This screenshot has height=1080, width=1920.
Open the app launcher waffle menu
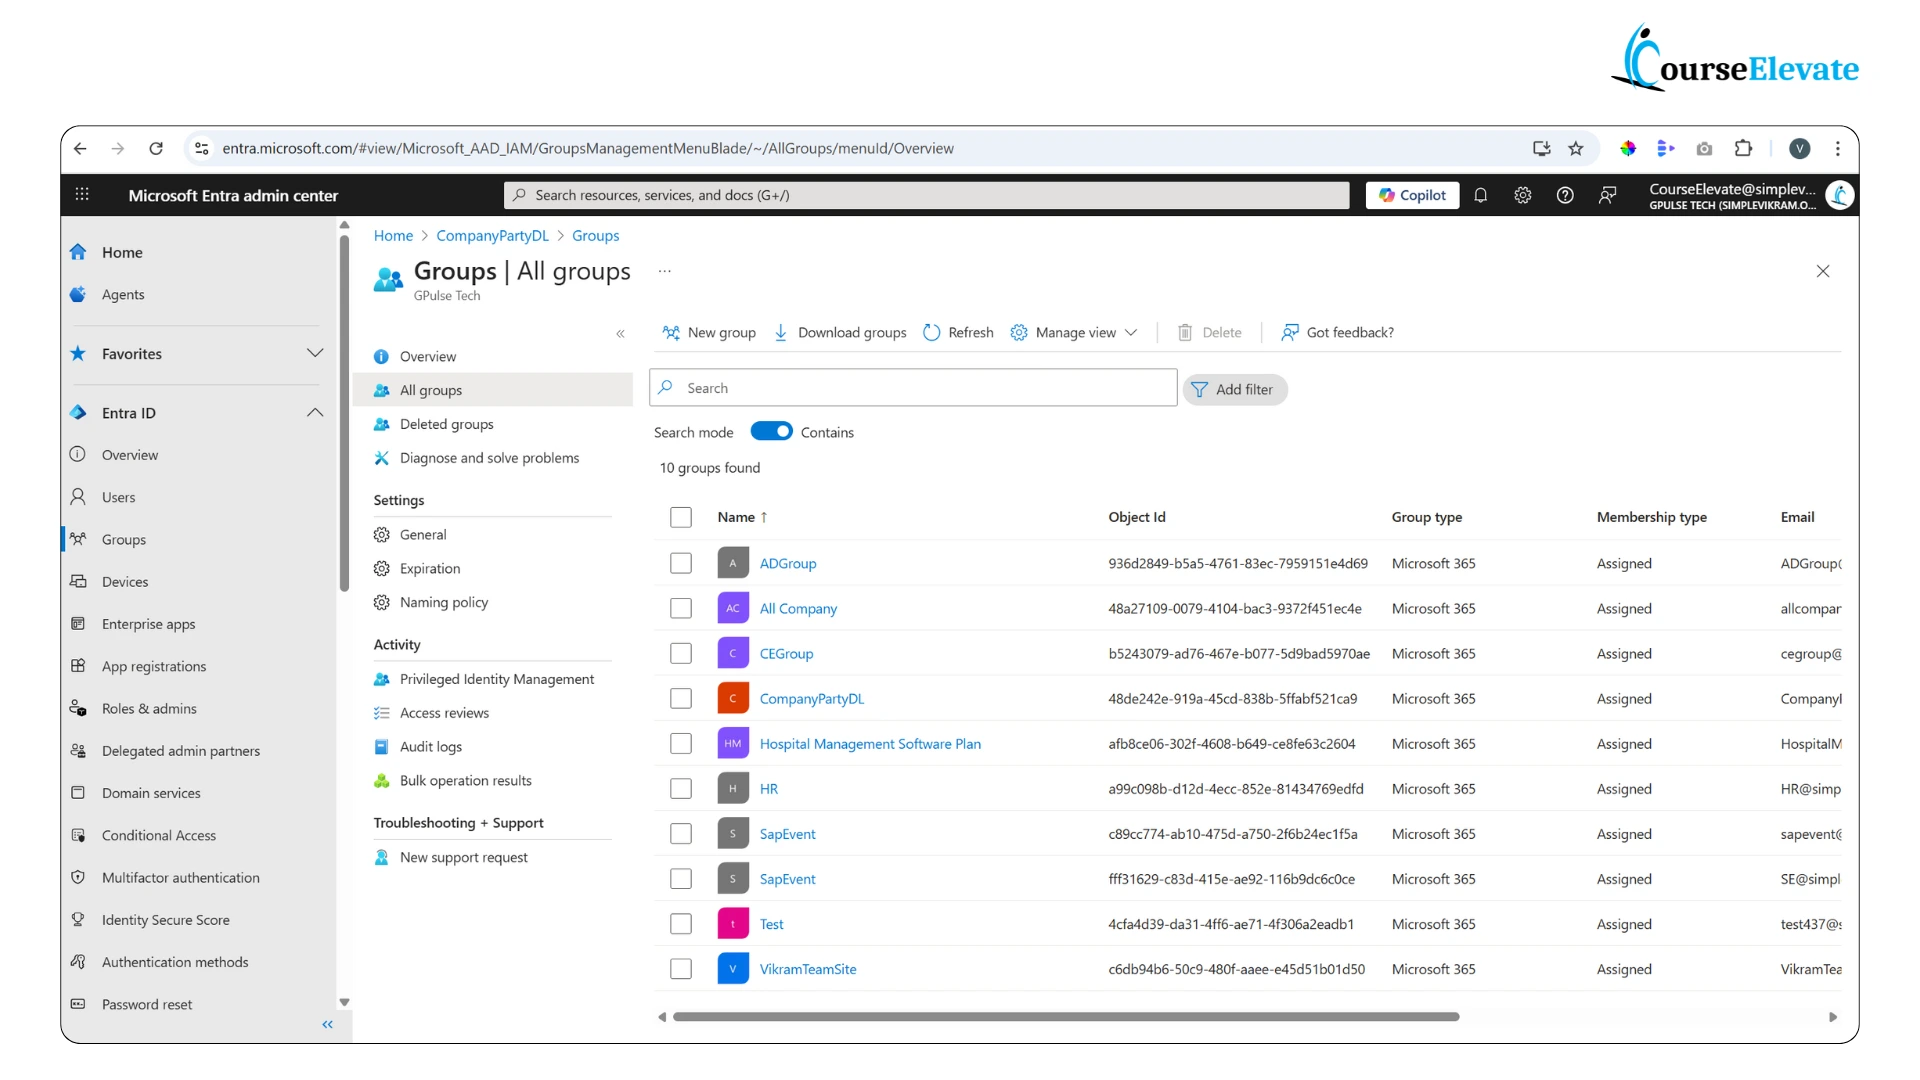tap(83, 195)
